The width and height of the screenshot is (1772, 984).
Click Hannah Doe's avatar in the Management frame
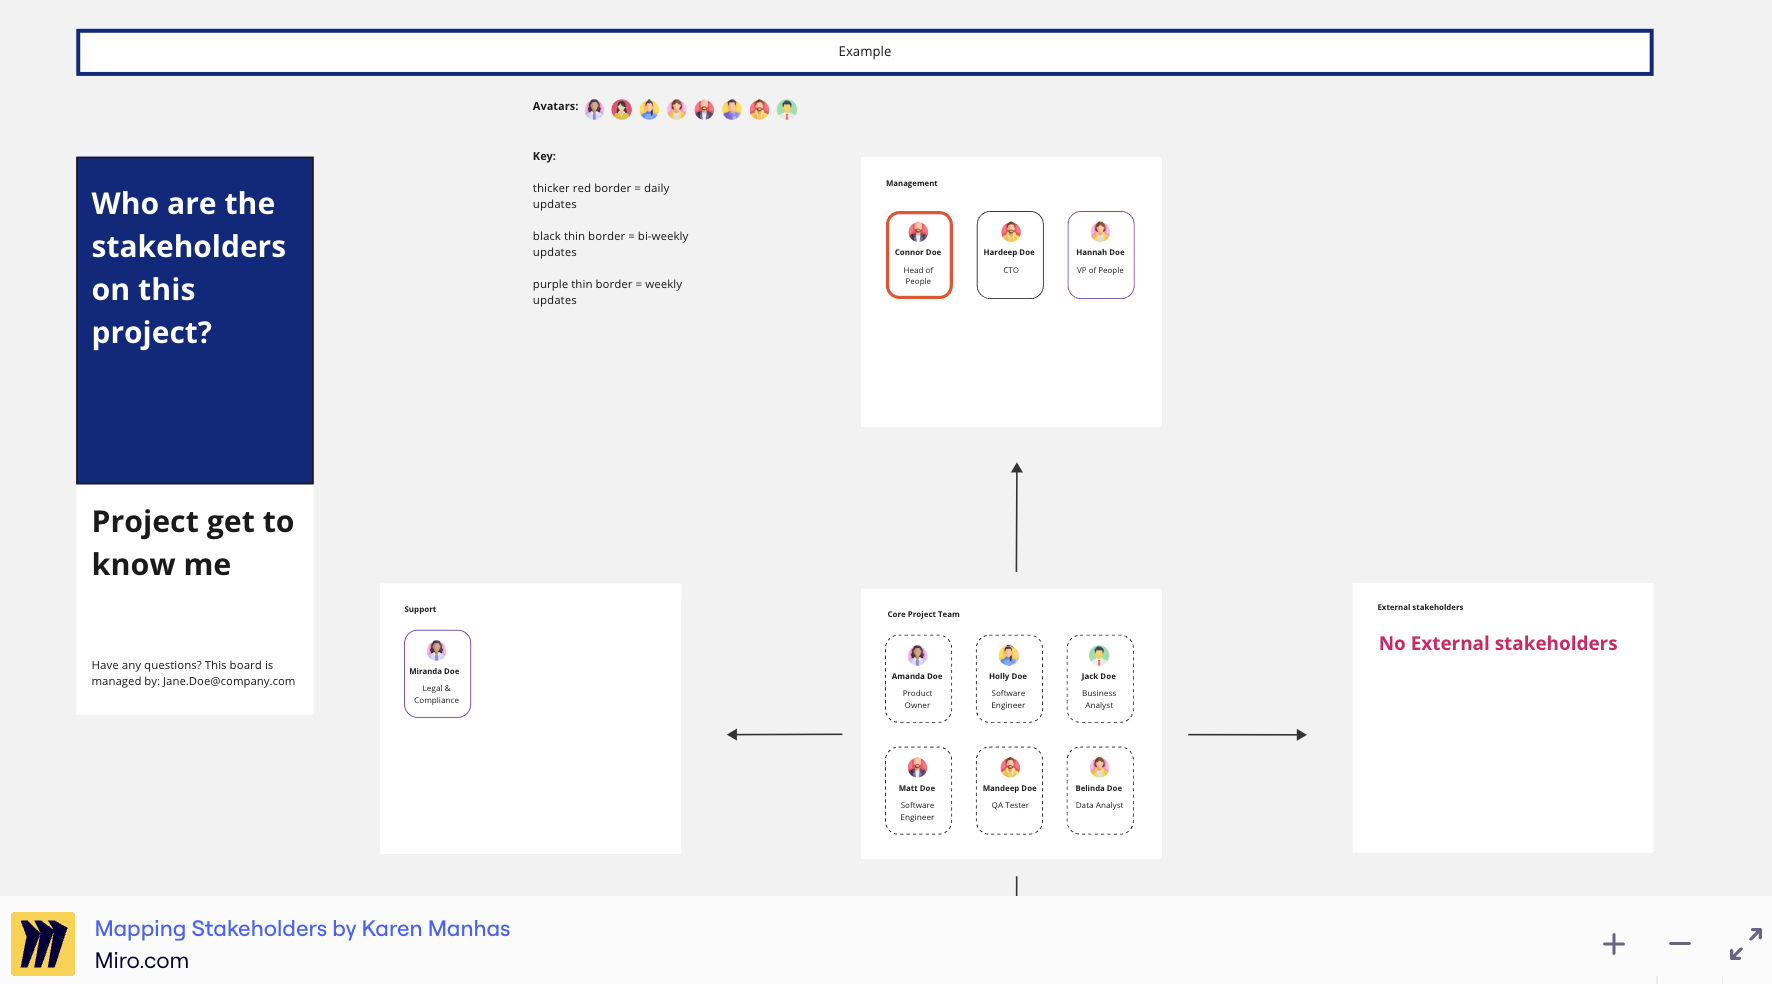click(1100, 231)
